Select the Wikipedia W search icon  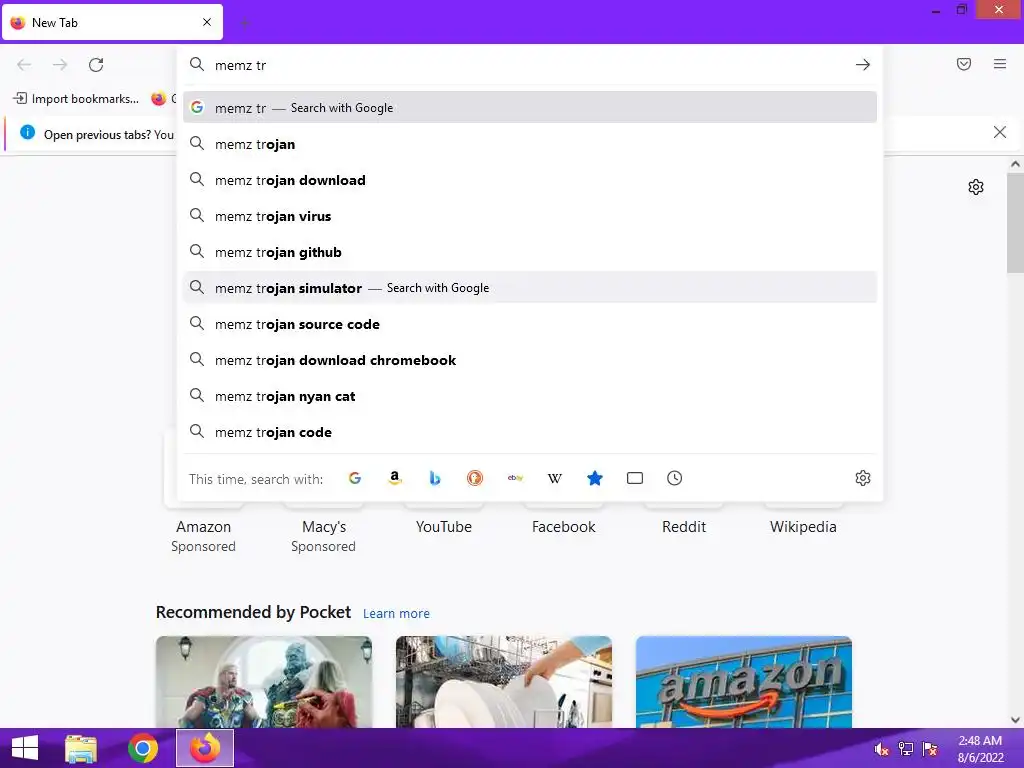pos(554,478)
